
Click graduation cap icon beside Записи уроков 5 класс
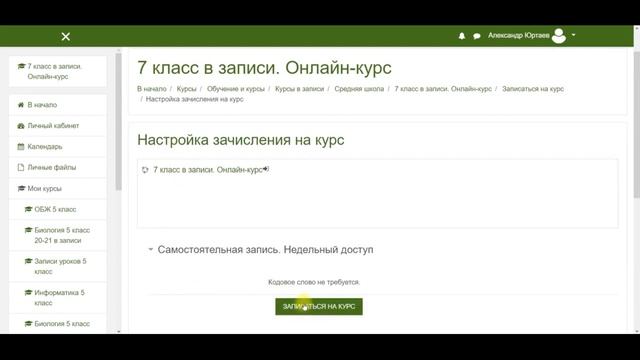pos(28,261)
